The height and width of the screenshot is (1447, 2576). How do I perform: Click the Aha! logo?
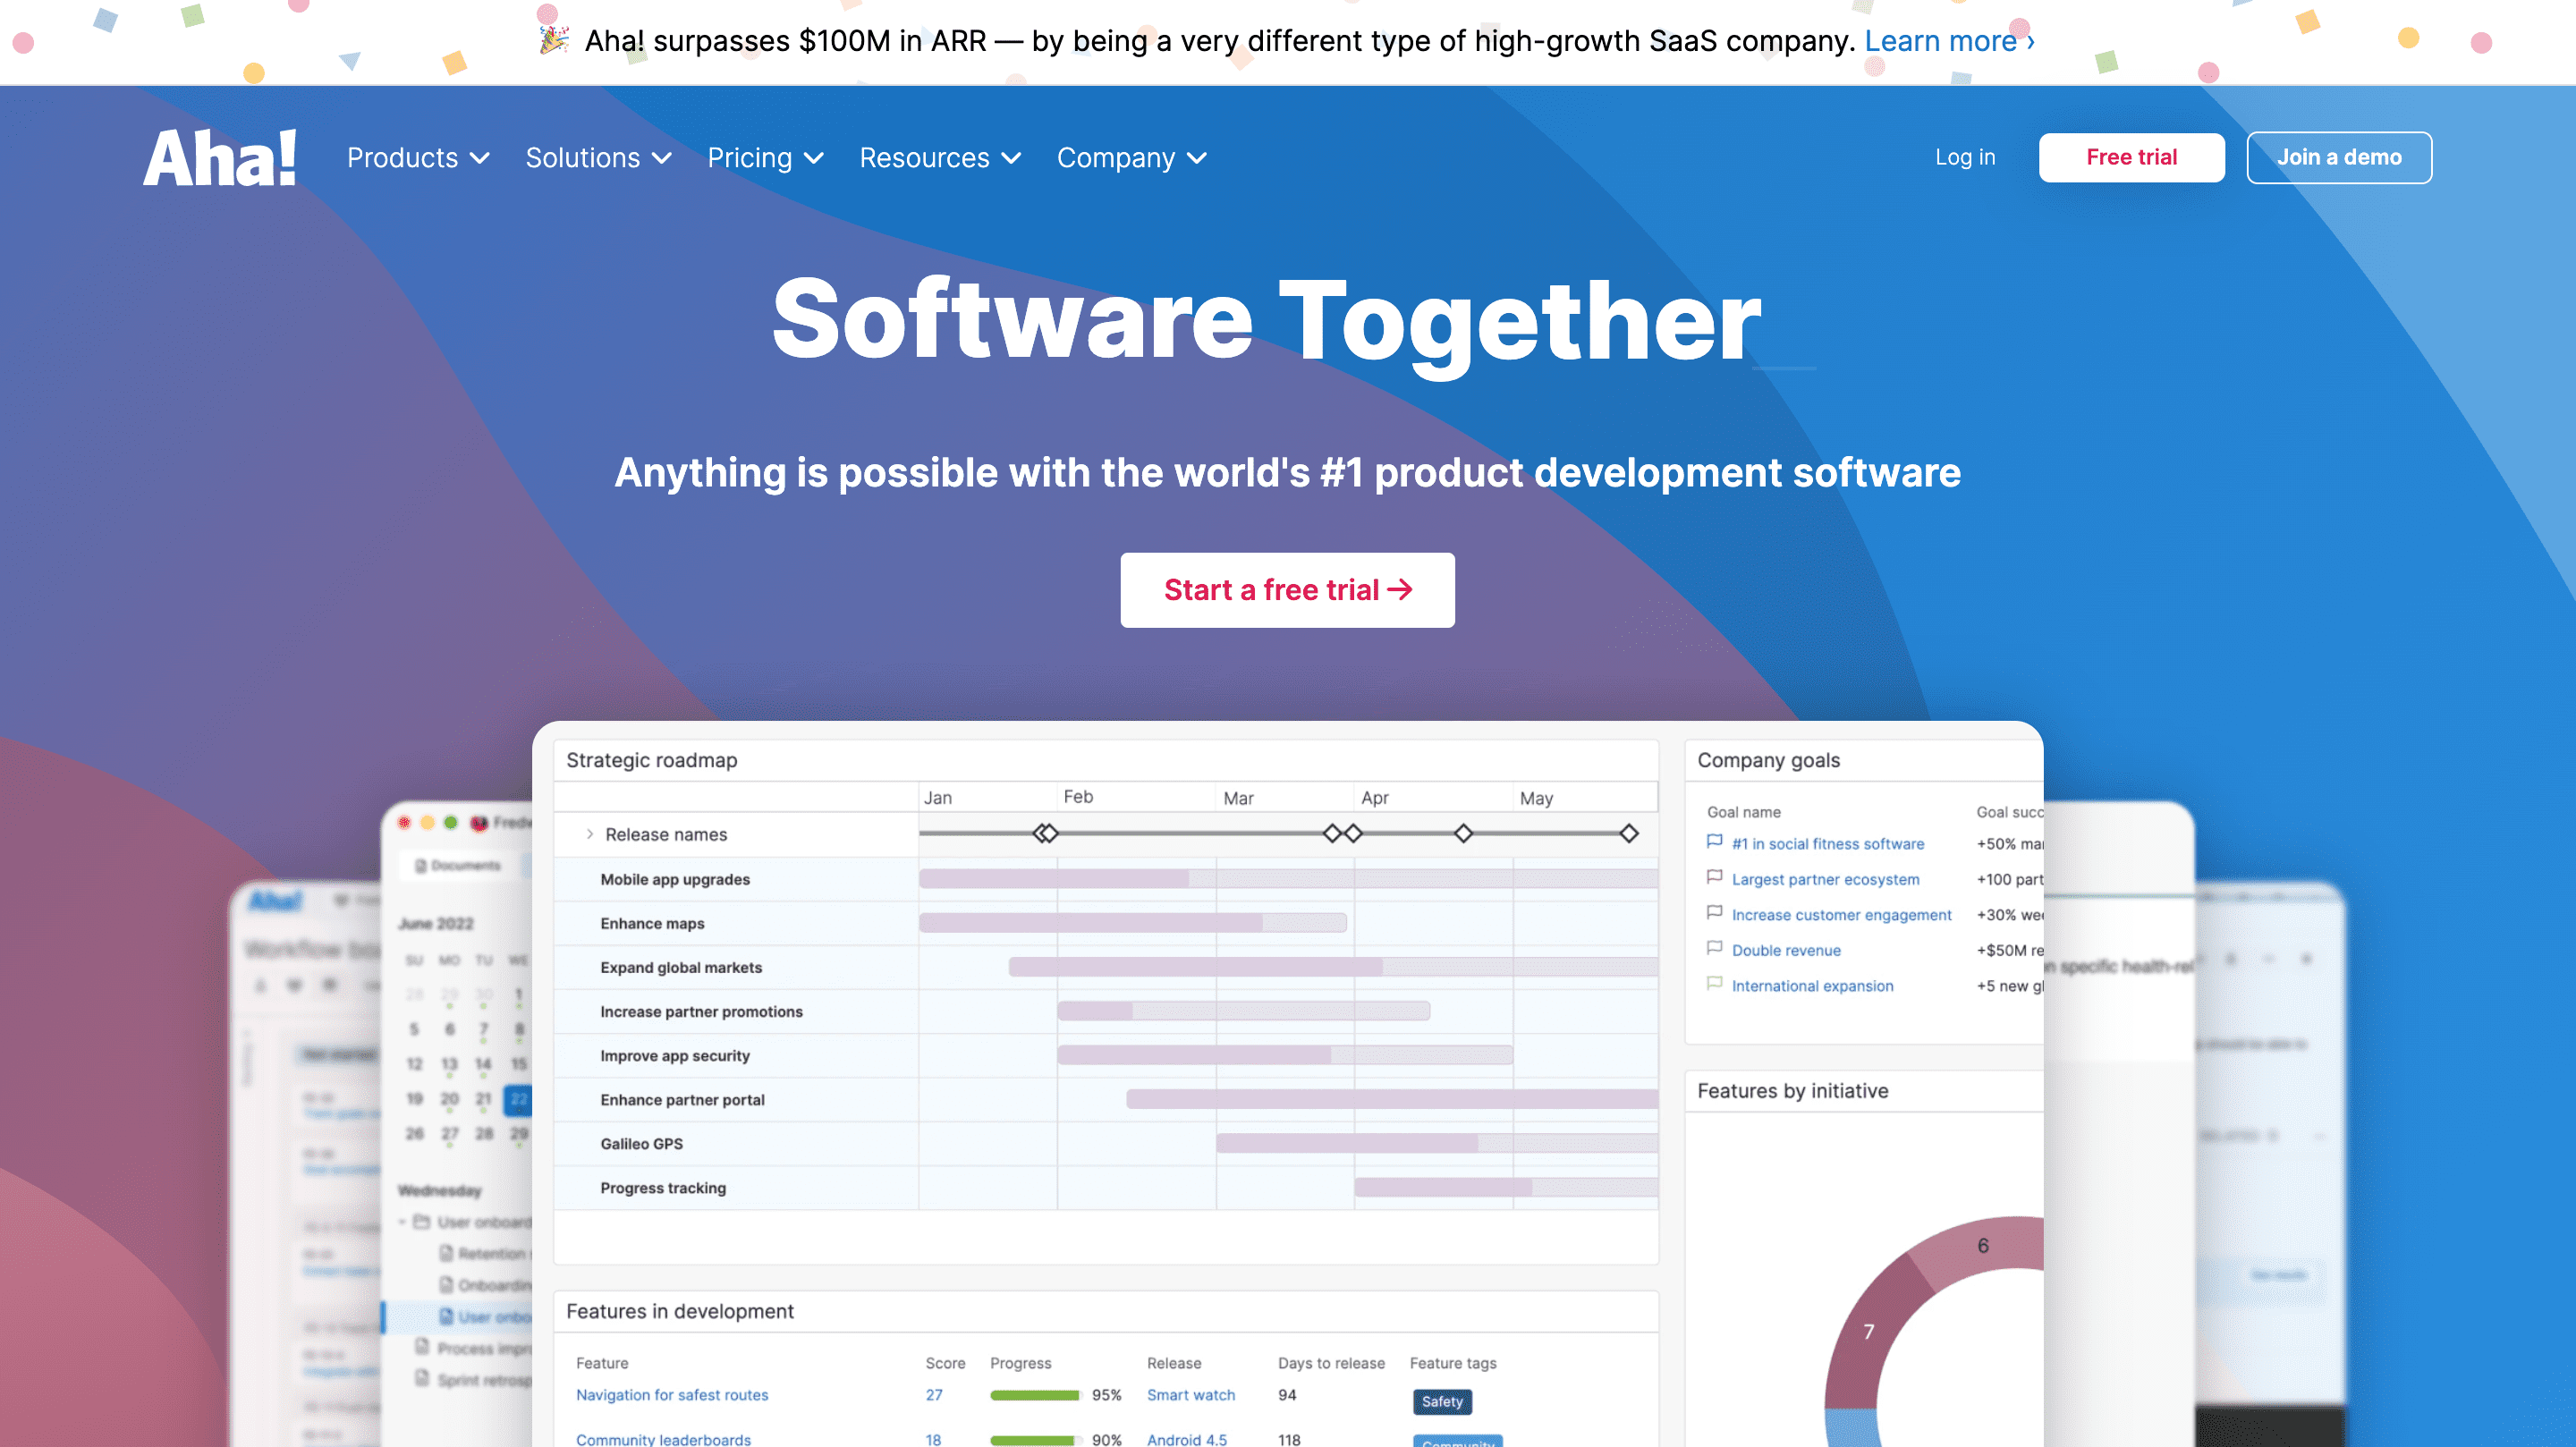pyautogui.click(x=220, y=158)
